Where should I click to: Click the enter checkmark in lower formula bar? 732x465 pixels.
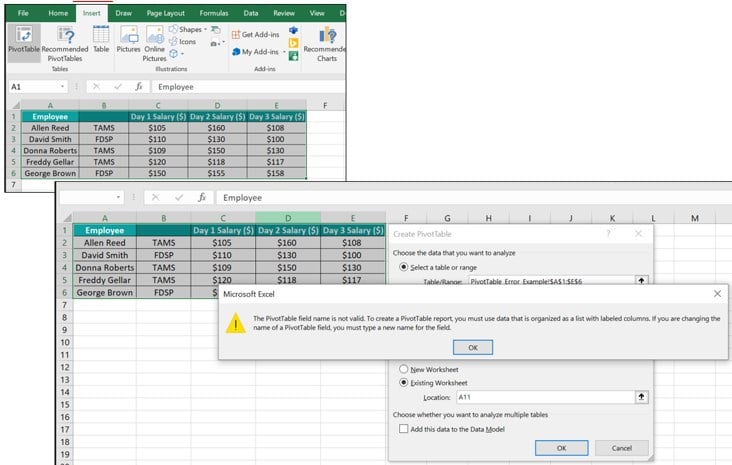[179, 197]
